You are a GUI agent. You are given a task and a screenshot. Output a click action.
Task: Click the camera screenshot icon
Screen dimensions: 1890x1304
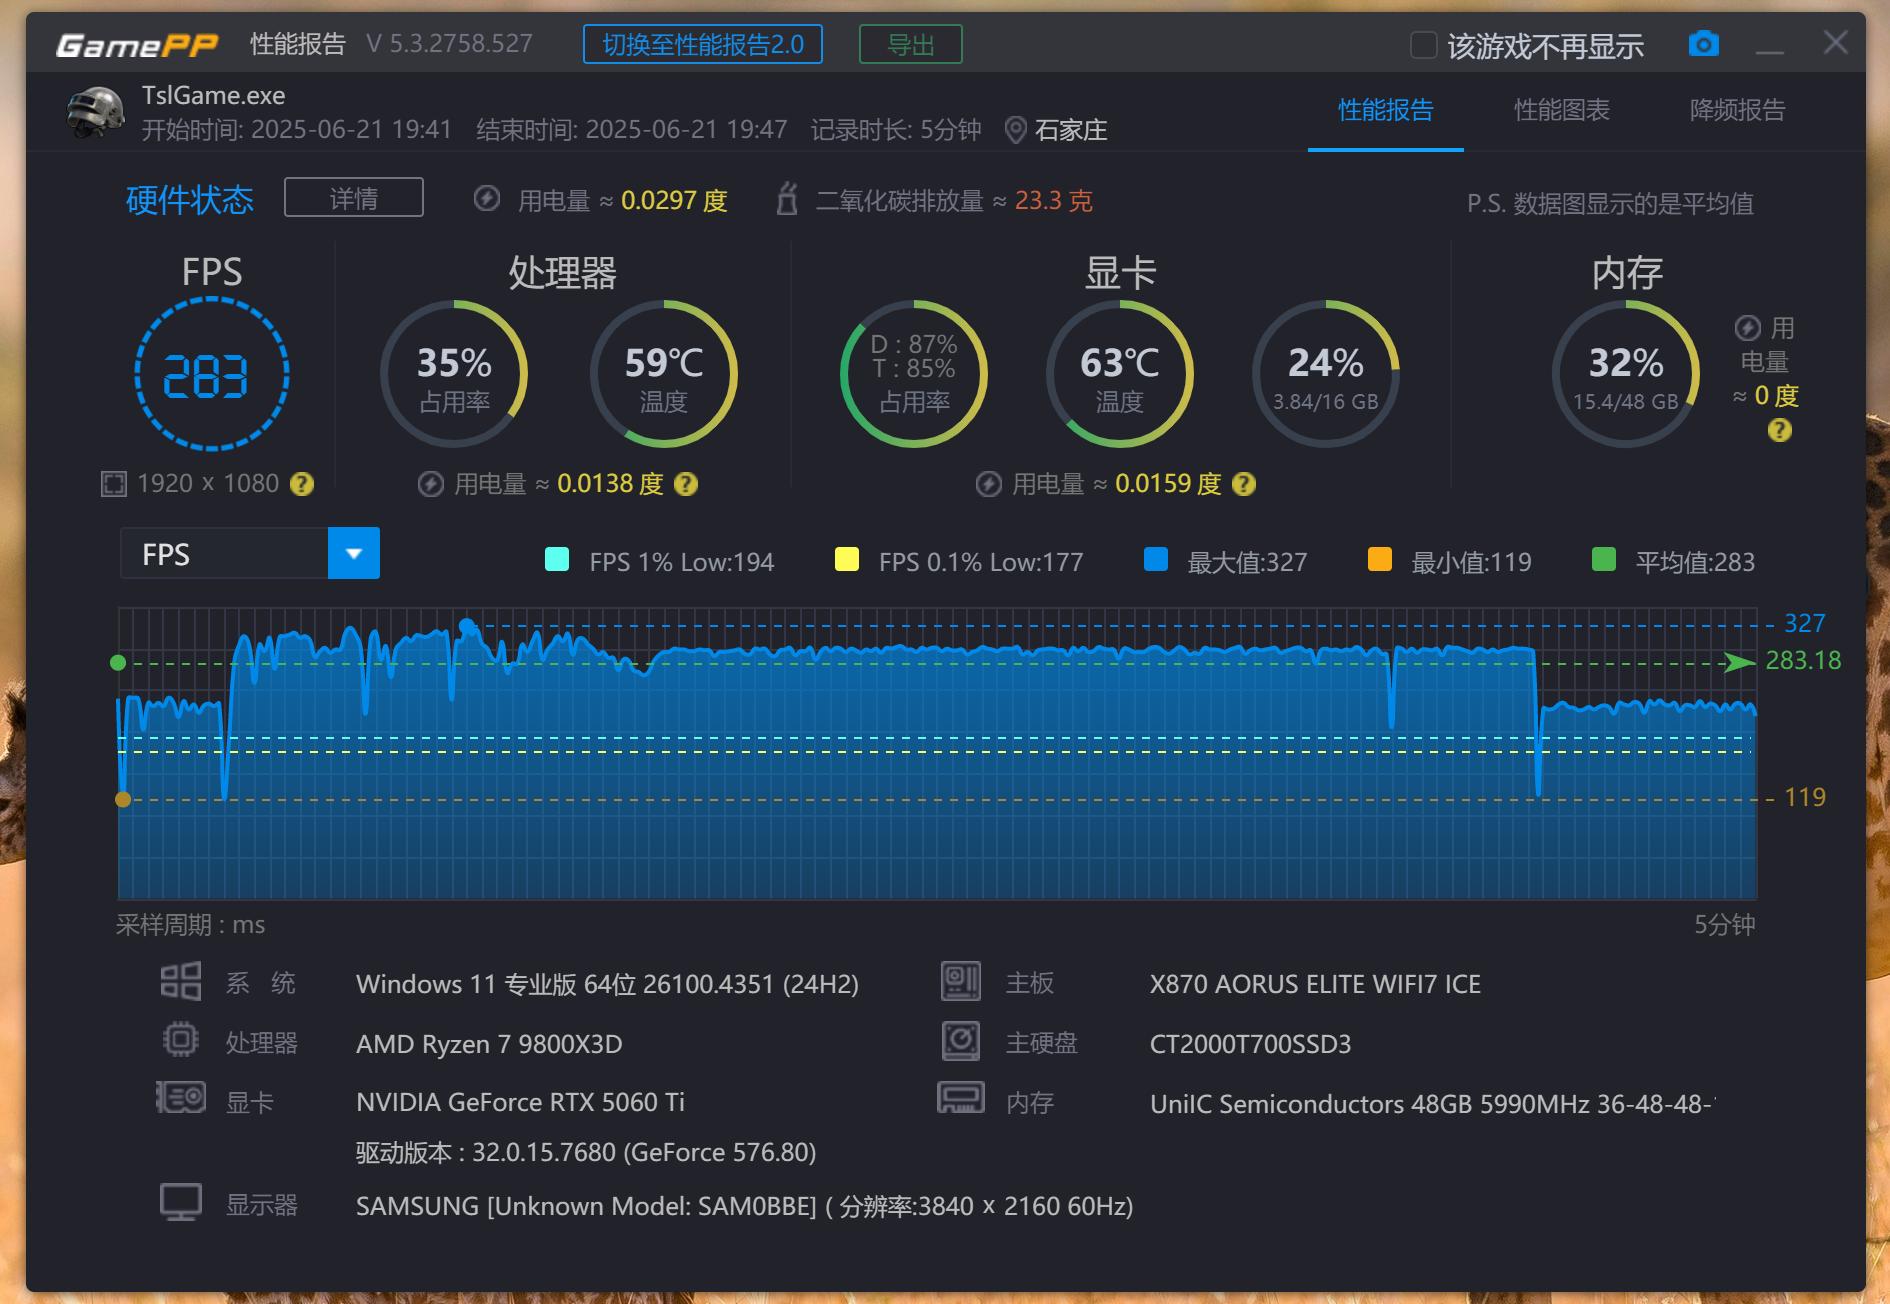(1704, 44)
